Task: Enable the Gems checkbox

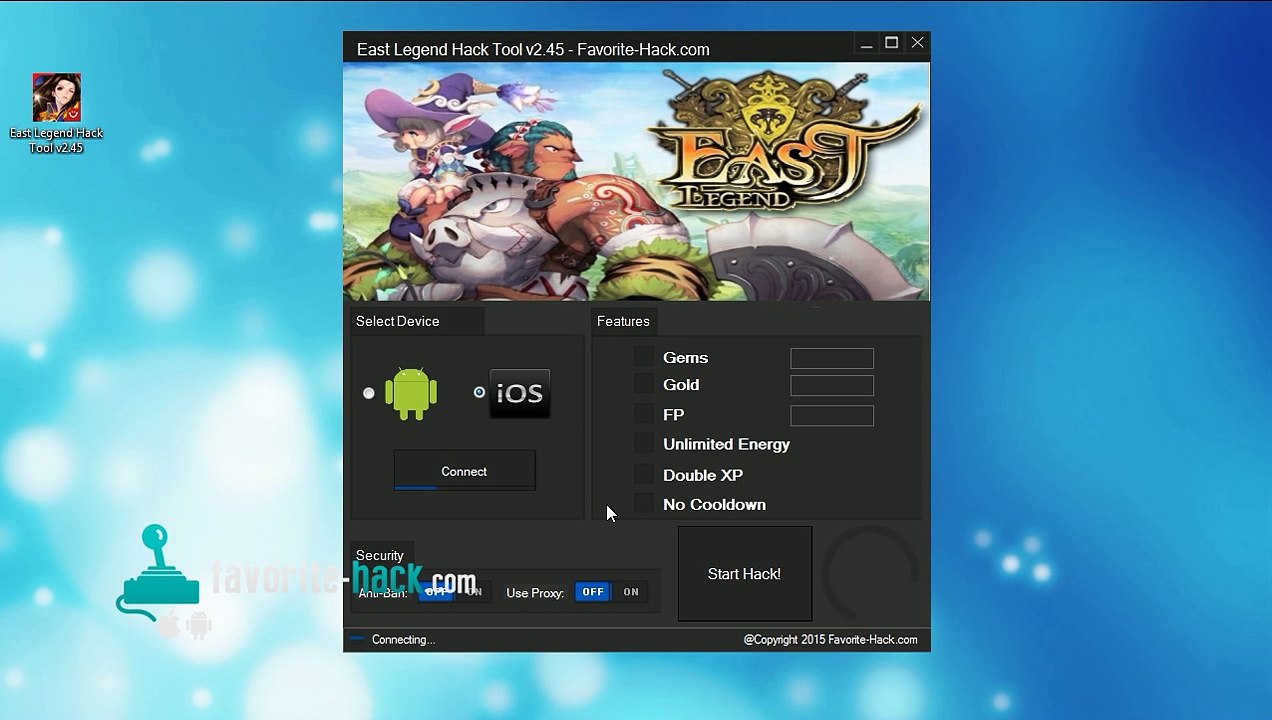Action: click(643, 357)
